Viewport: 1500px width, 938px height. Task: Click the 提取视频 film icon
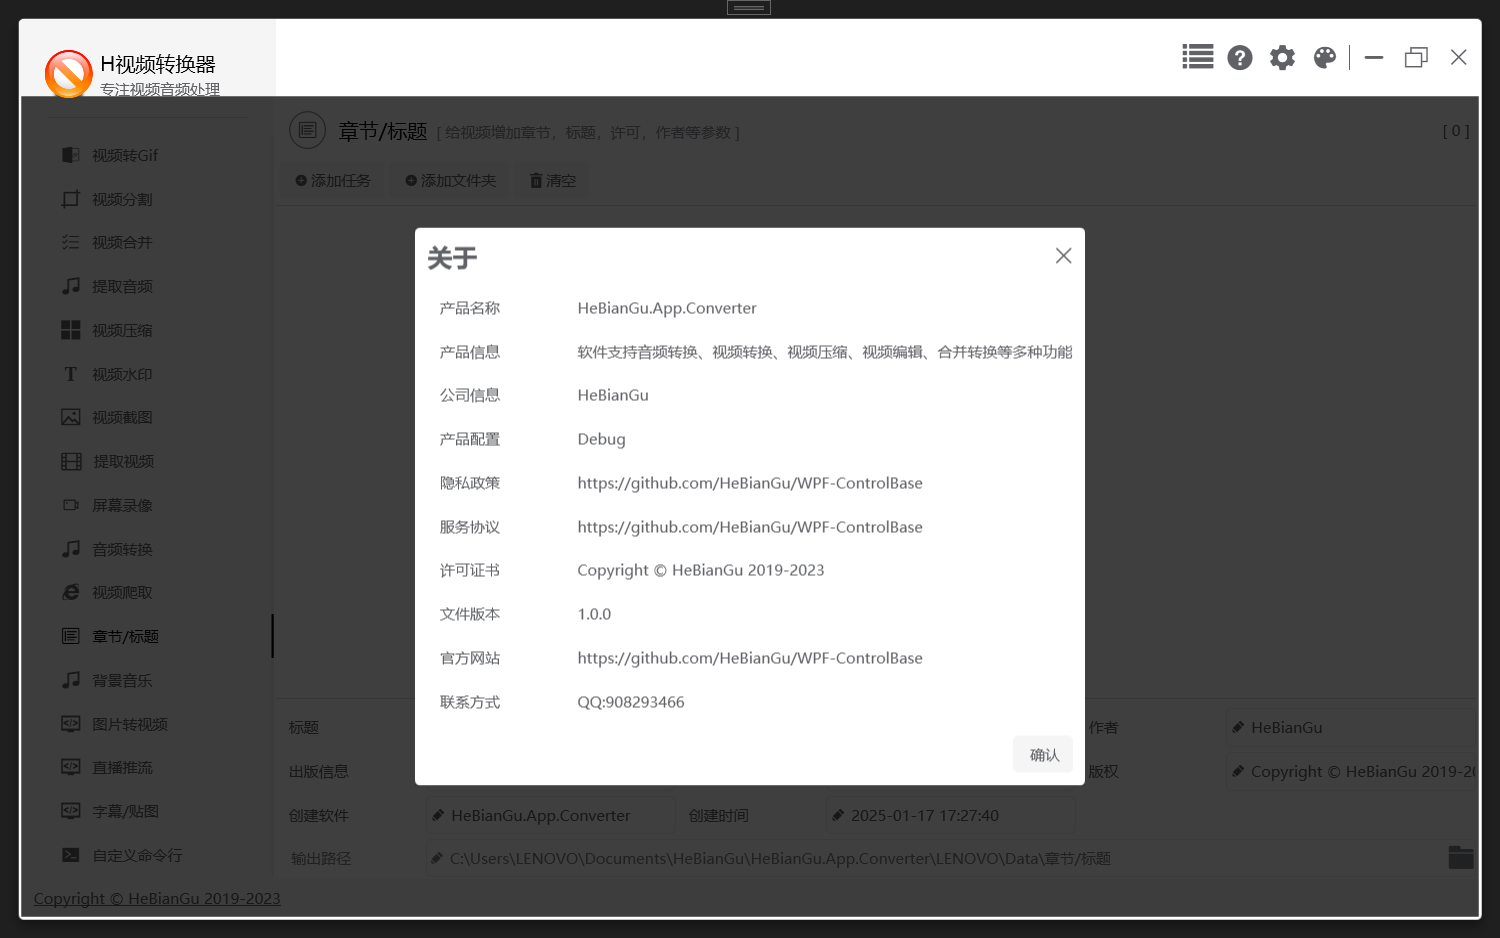tap(71, 461)
